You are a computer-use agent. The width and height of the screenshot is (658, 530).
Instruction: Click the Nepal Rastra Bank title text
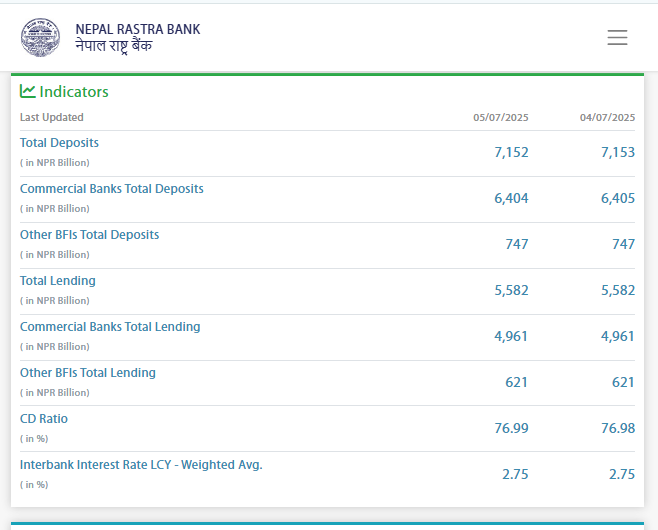pos(138,29)
